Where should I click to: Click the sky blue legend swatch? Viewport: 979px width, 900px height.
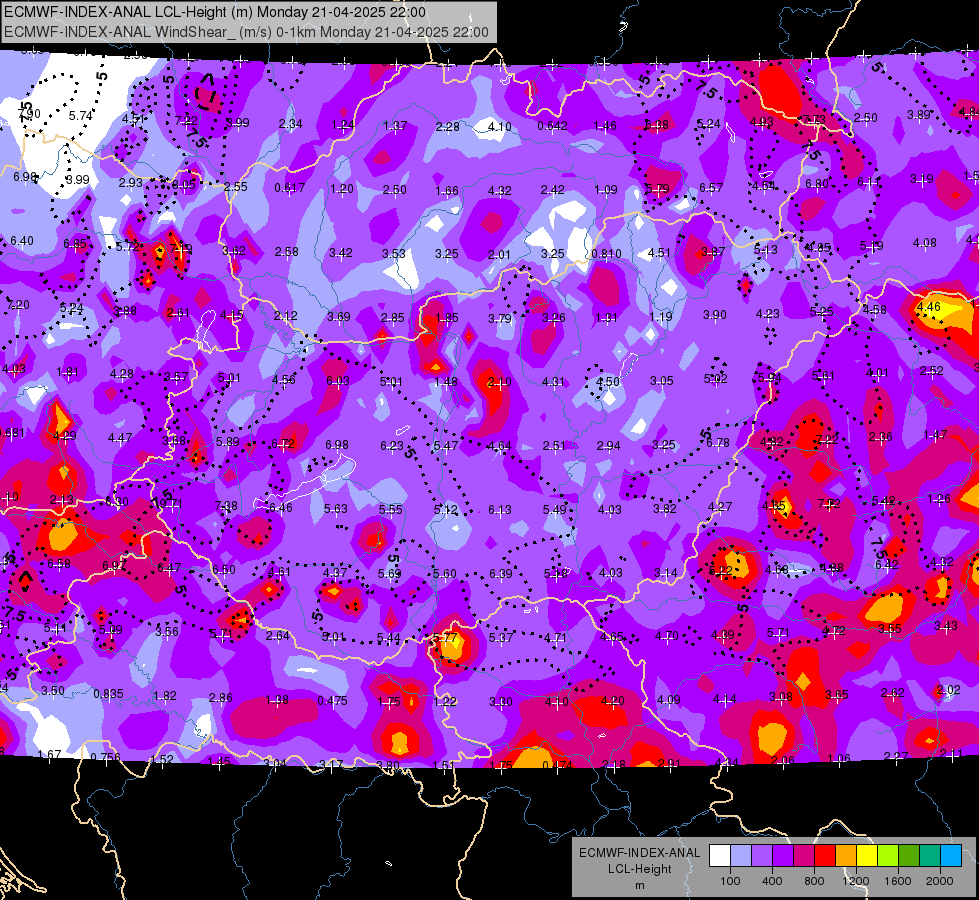tap(951, 856)
